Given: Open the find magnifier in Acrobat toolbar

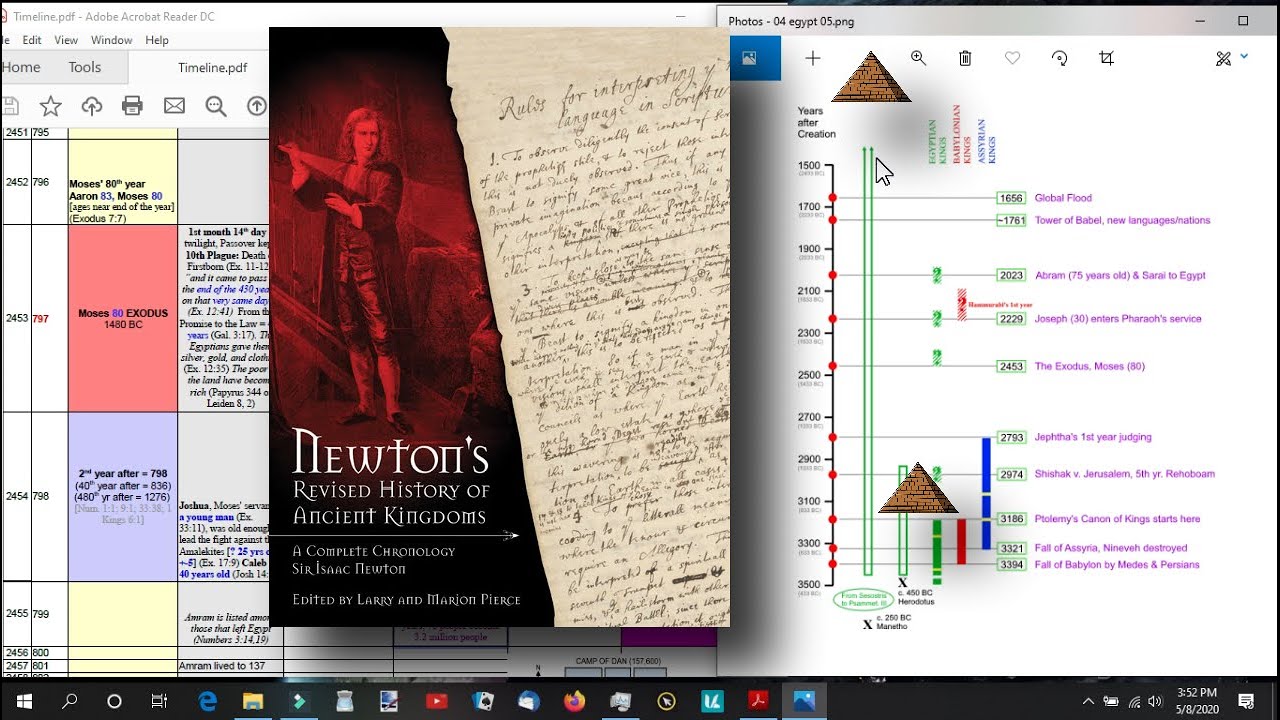Looking at the screenshot, I should point(216,105).
